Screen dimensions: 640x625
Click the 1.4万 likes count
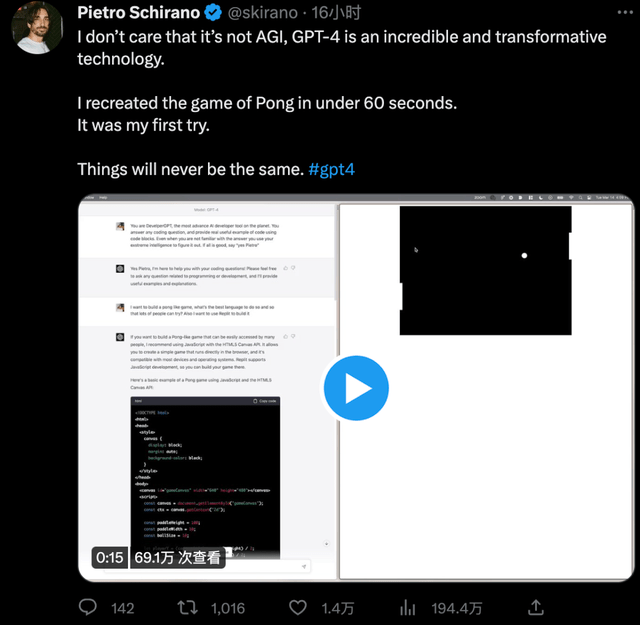tap(337, 608)
